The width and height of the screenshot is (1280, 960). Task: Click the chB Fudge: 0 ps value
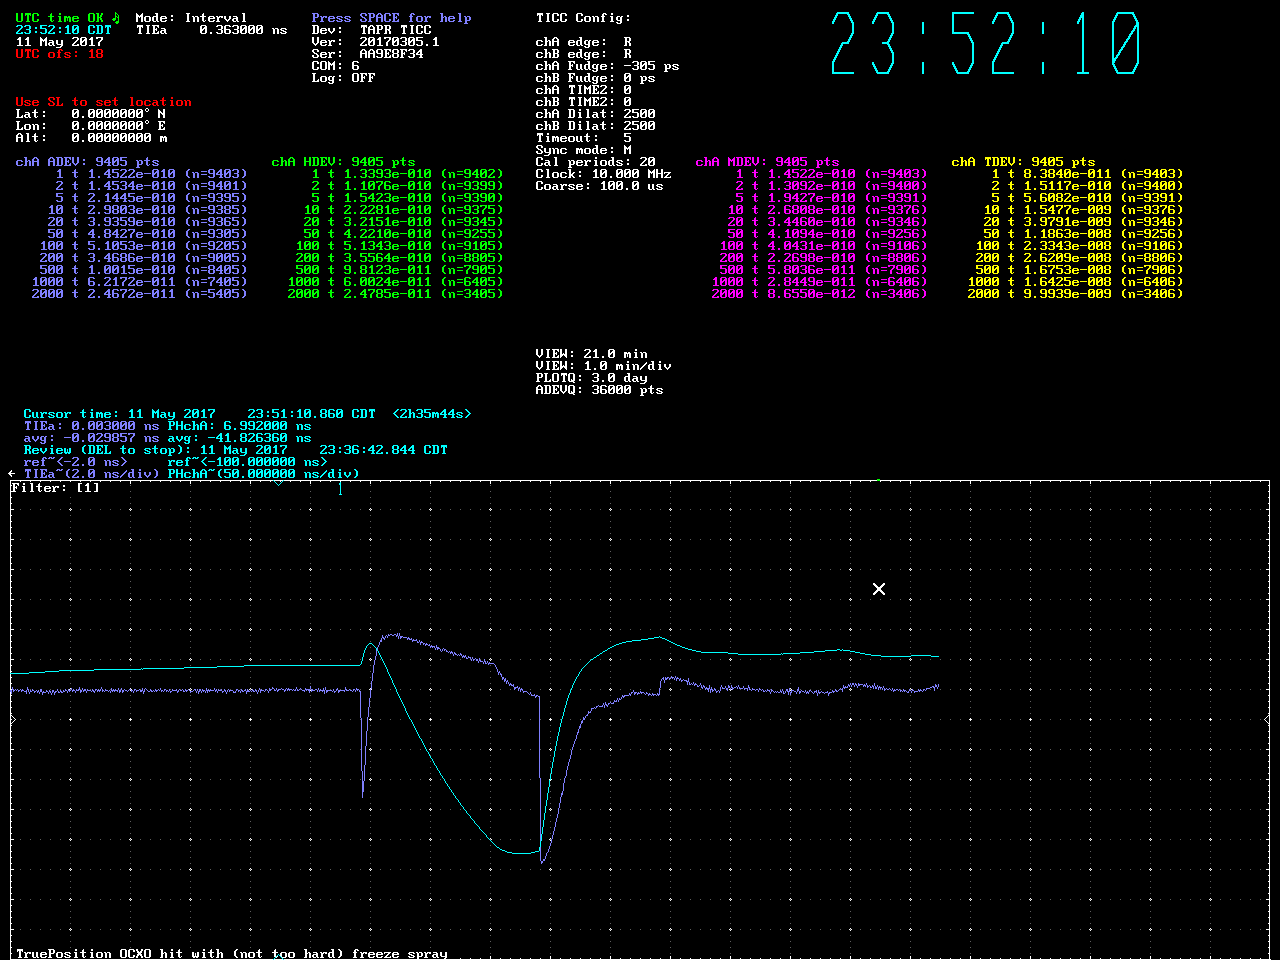595,78
